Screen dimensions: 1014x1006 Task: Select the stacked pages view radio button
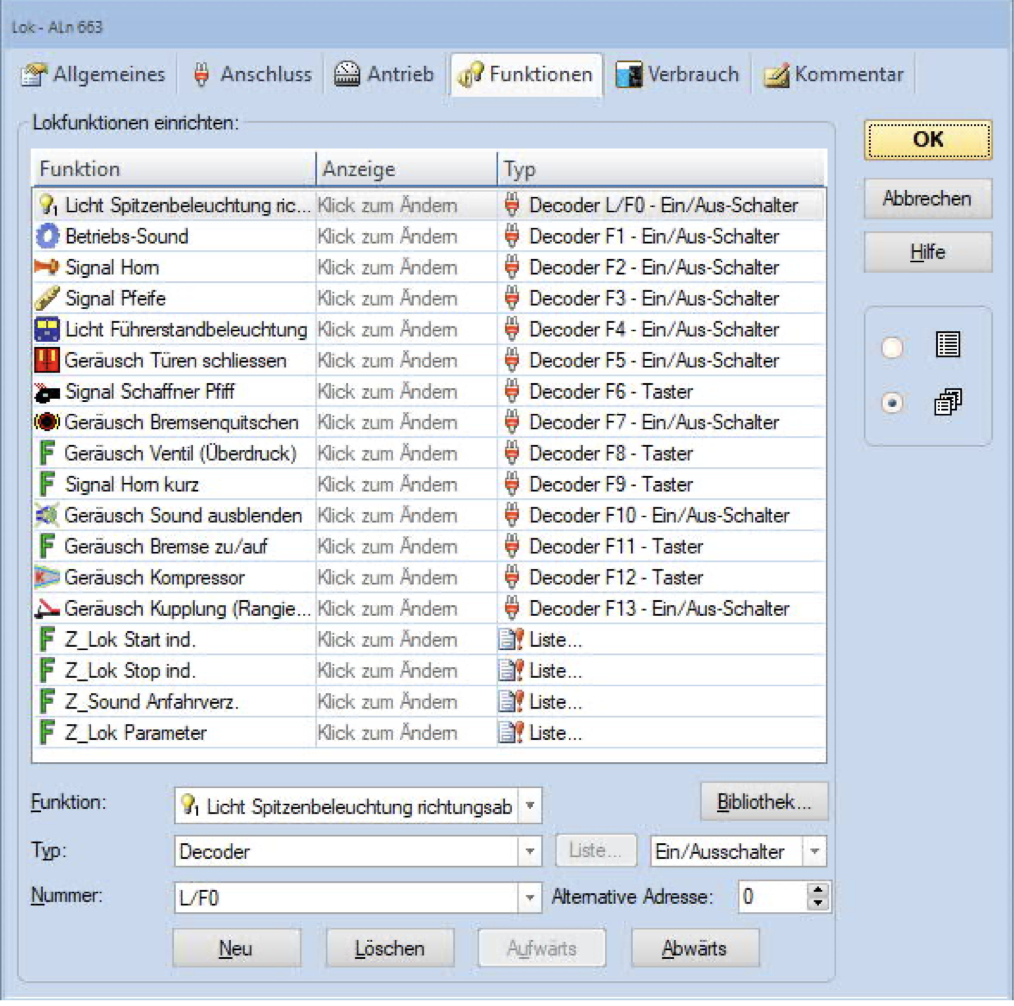(892, 403)
